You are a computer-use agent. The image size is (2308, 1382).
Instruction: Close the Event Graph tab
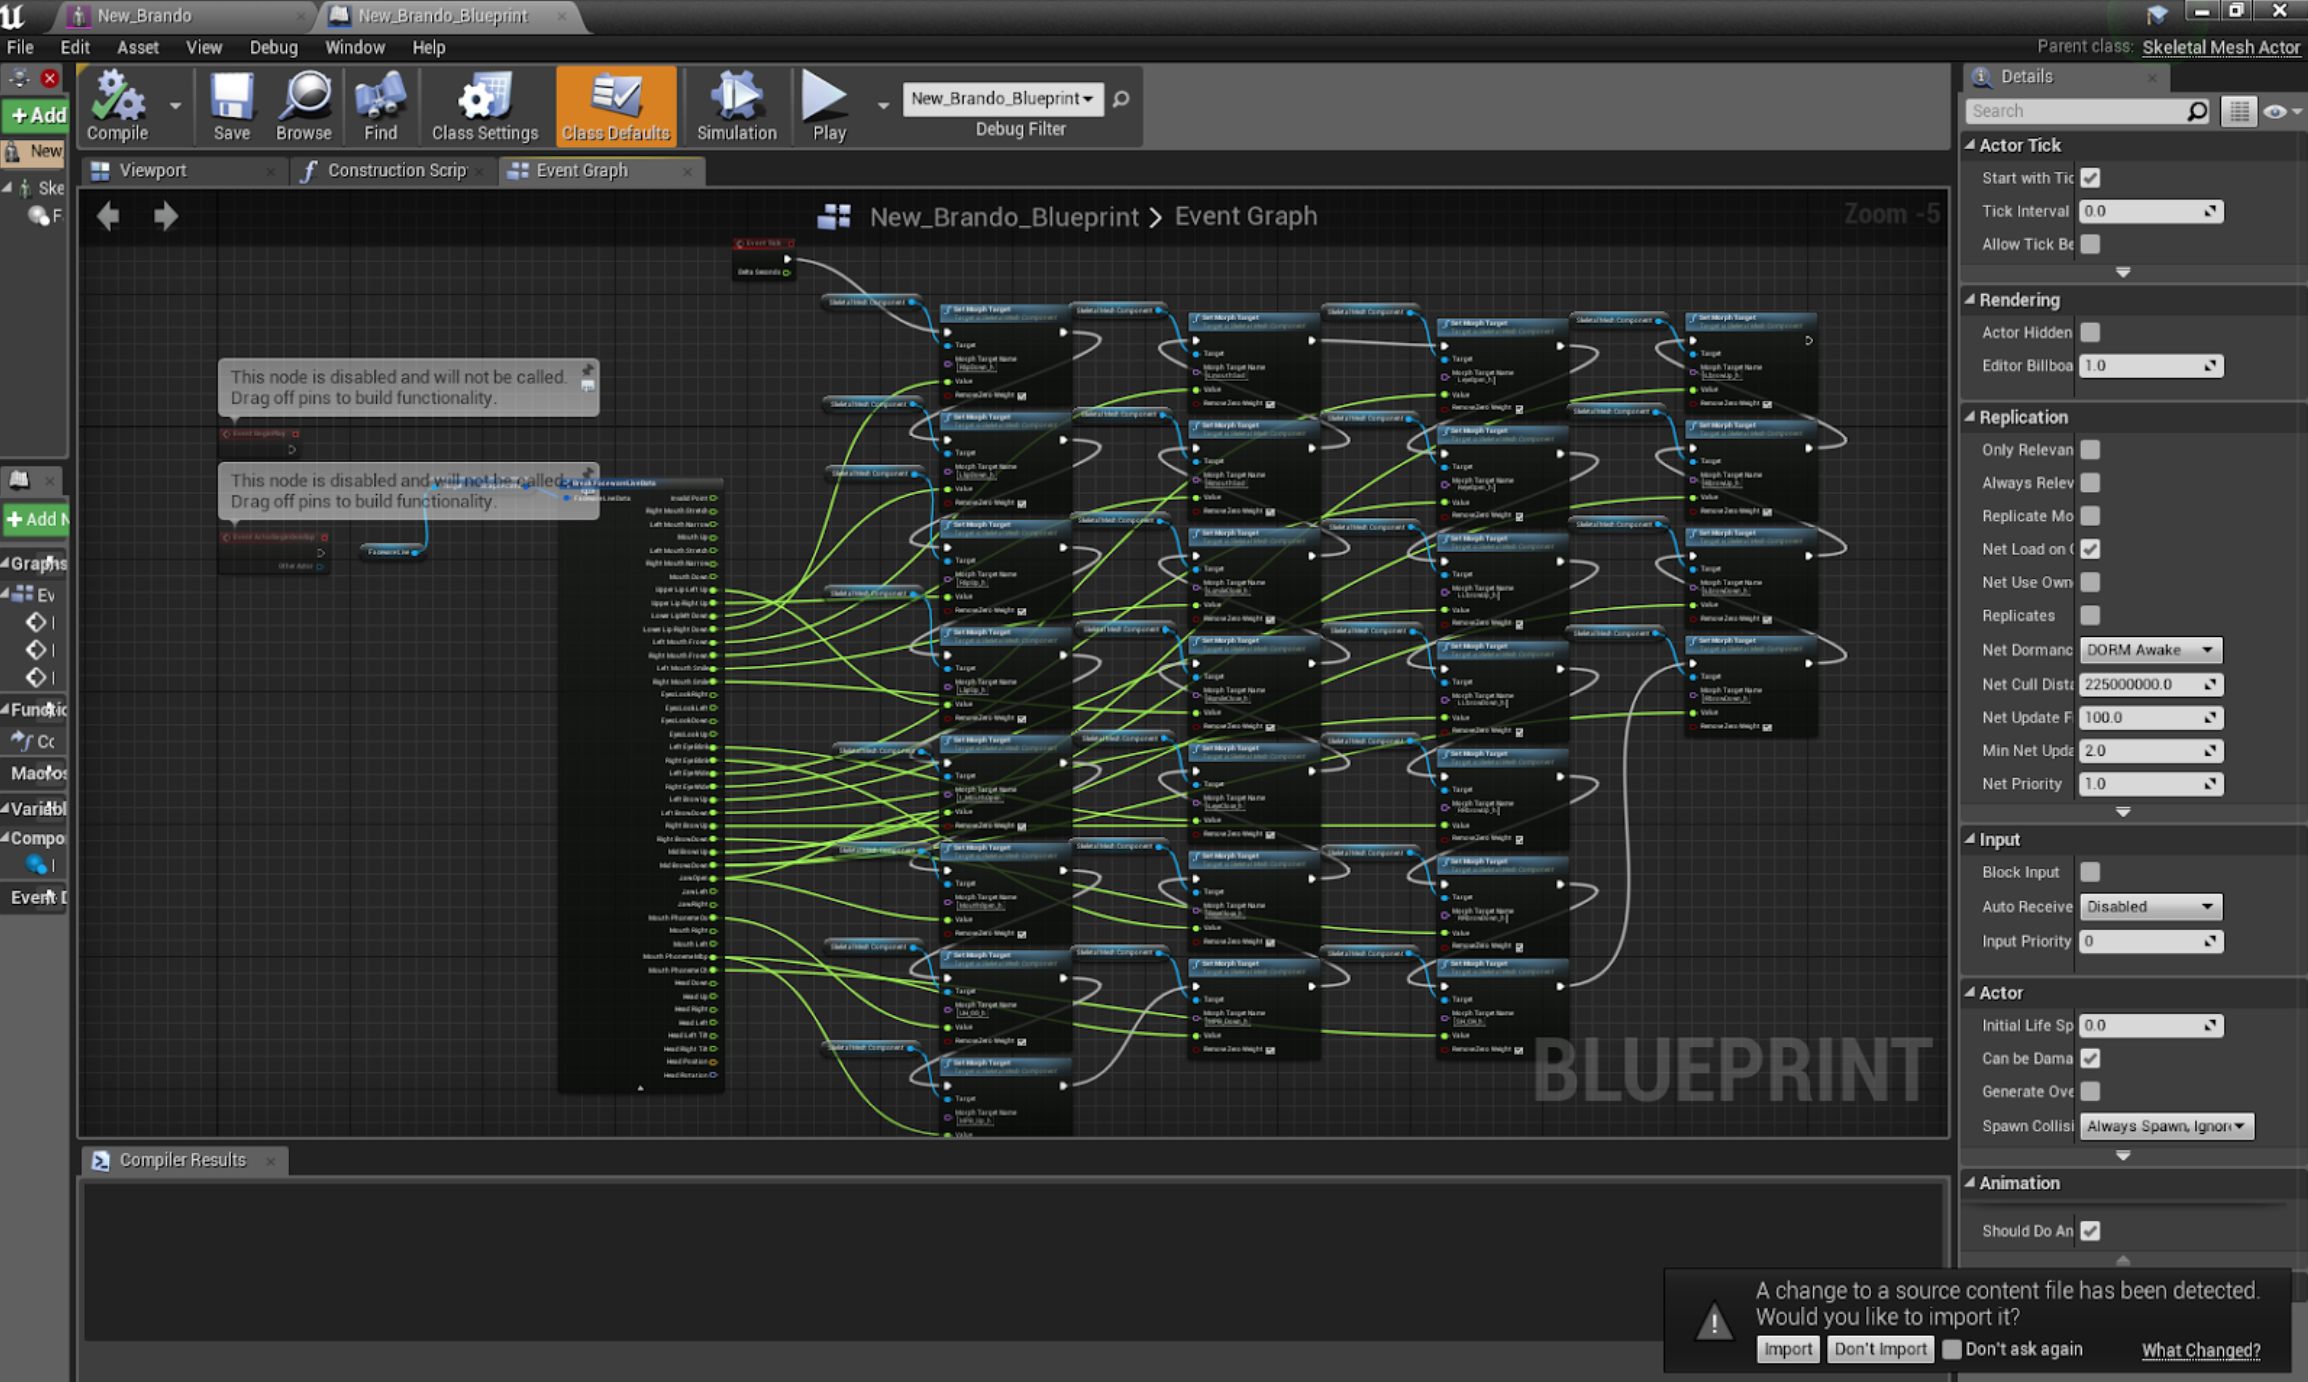pyautogui.click(x=687, y=171)
